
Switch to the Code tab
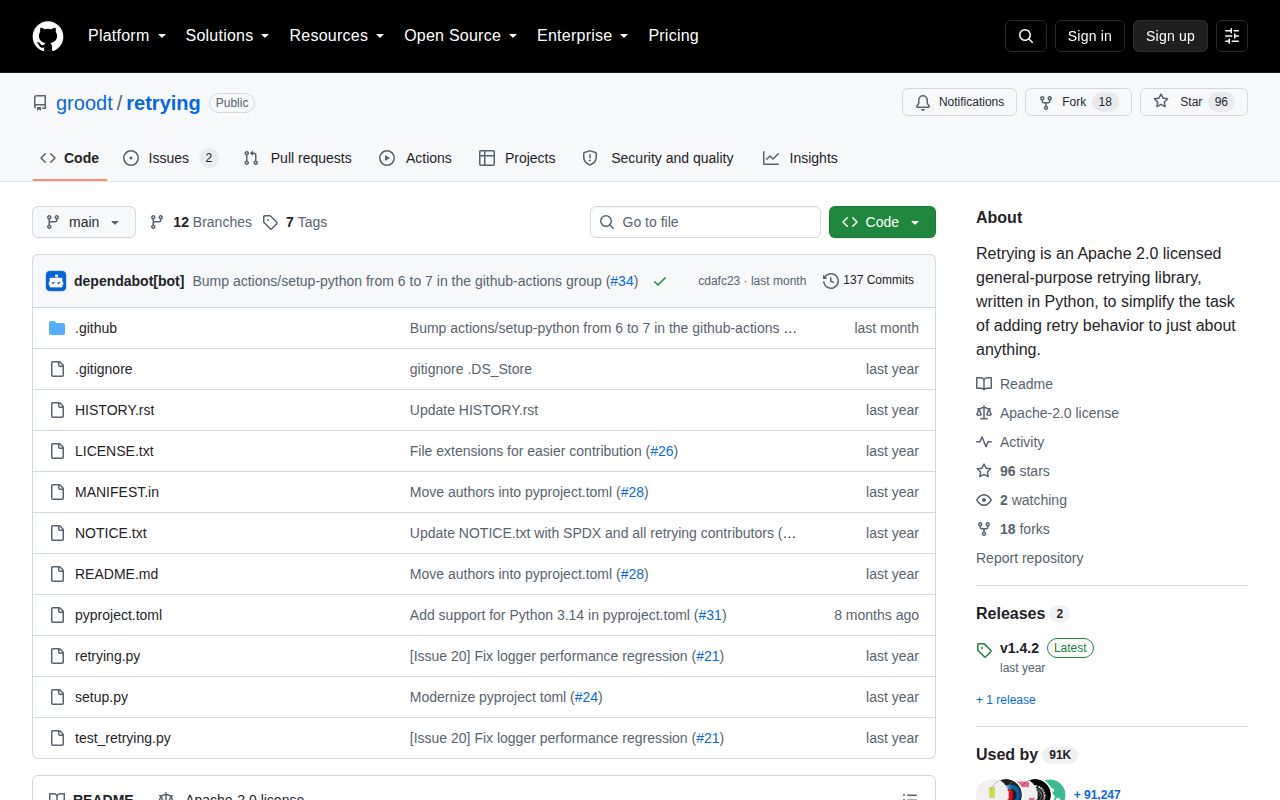pyautogui.click(x=70, y=158)
